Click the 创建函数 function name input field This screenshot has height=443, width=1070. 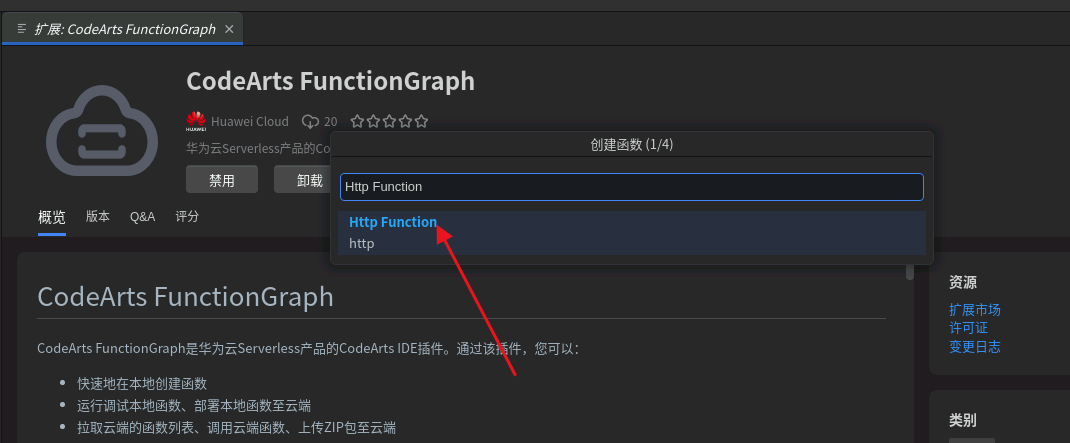pyautogui.click(x=631, y=187)
